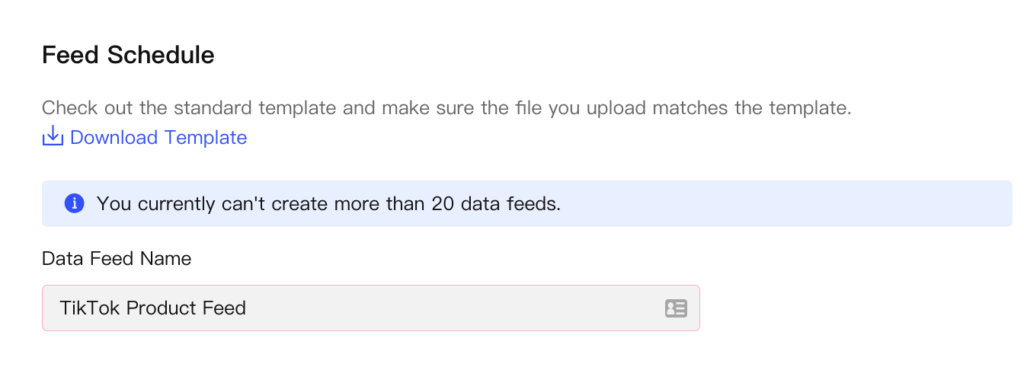
Task: Click the word Template in the blue link
Action: coord(205,138)
